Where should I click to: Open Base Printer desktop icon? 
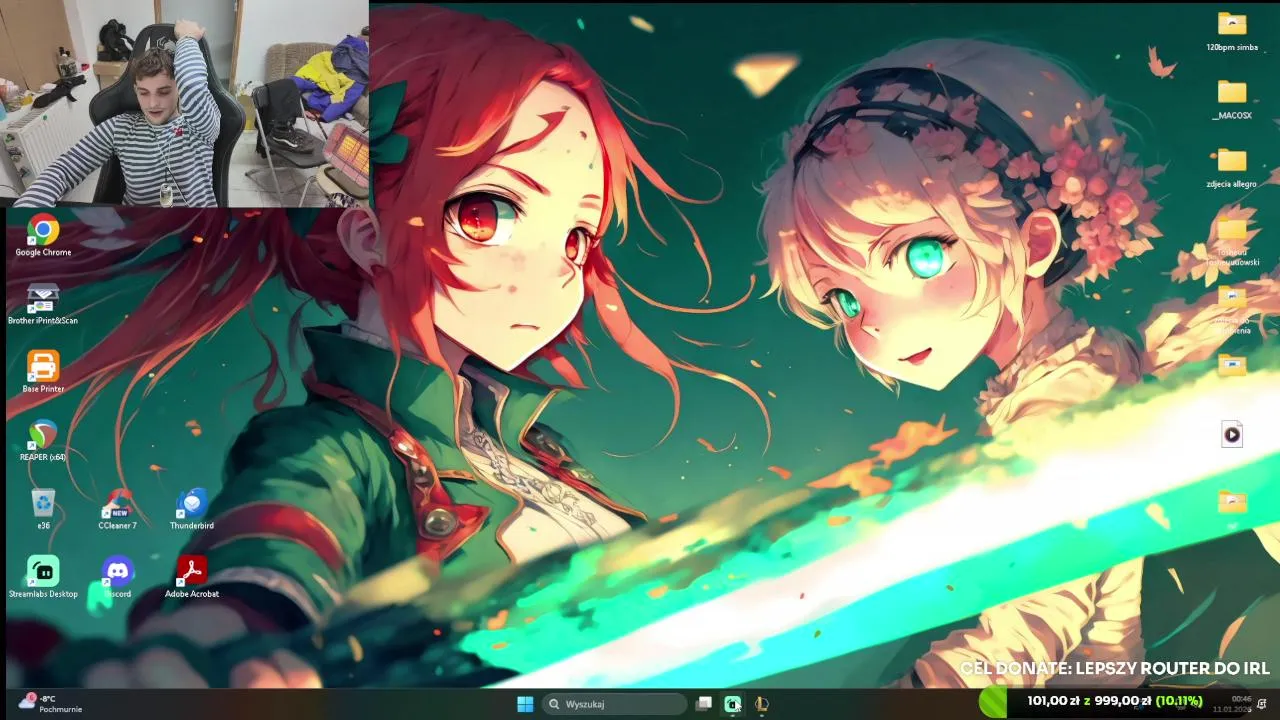coord(43,372)
